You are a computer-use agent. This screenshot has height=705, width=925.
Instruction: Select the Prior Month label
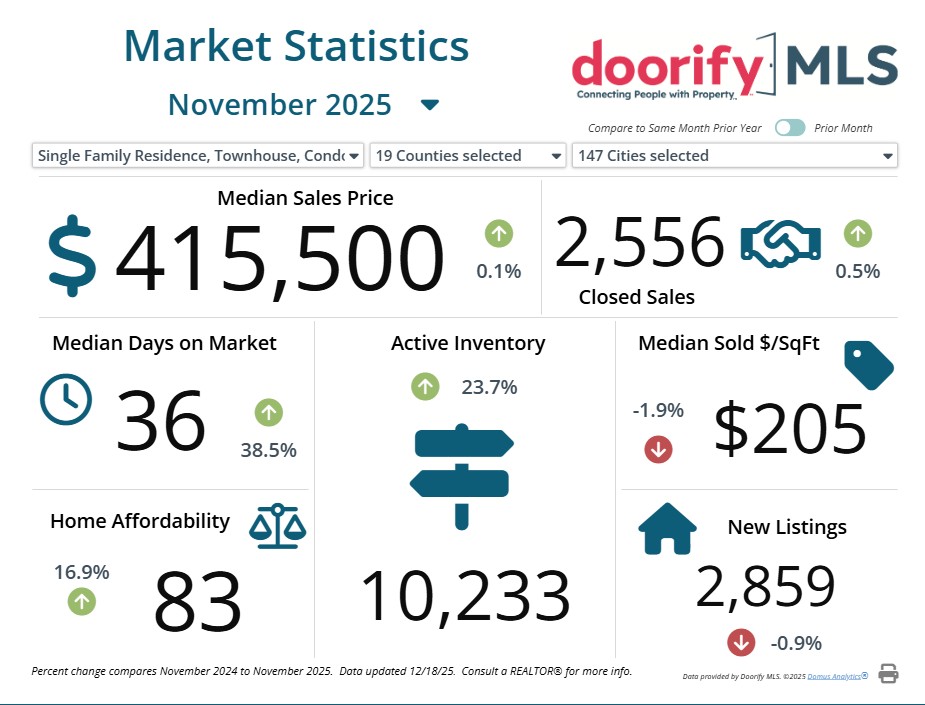click(x=843, y=128)
